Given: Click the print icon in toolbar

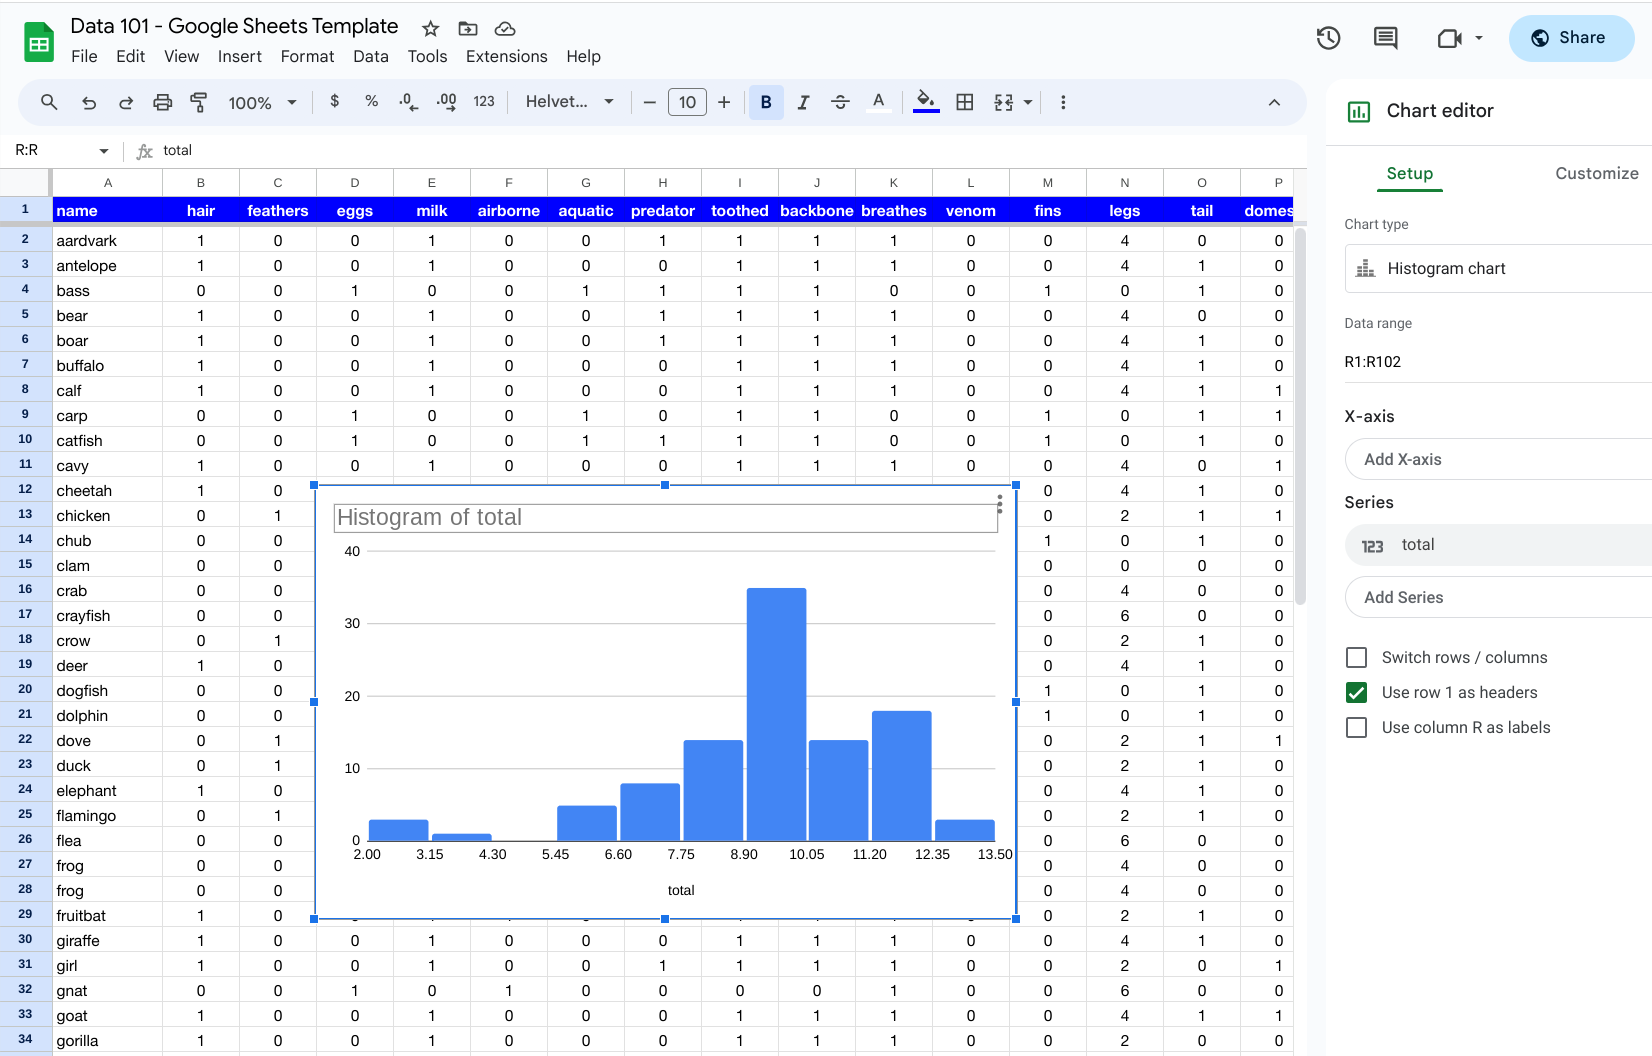Looking at the screenshot, I should pyautogui.click(x=162, y=102).
